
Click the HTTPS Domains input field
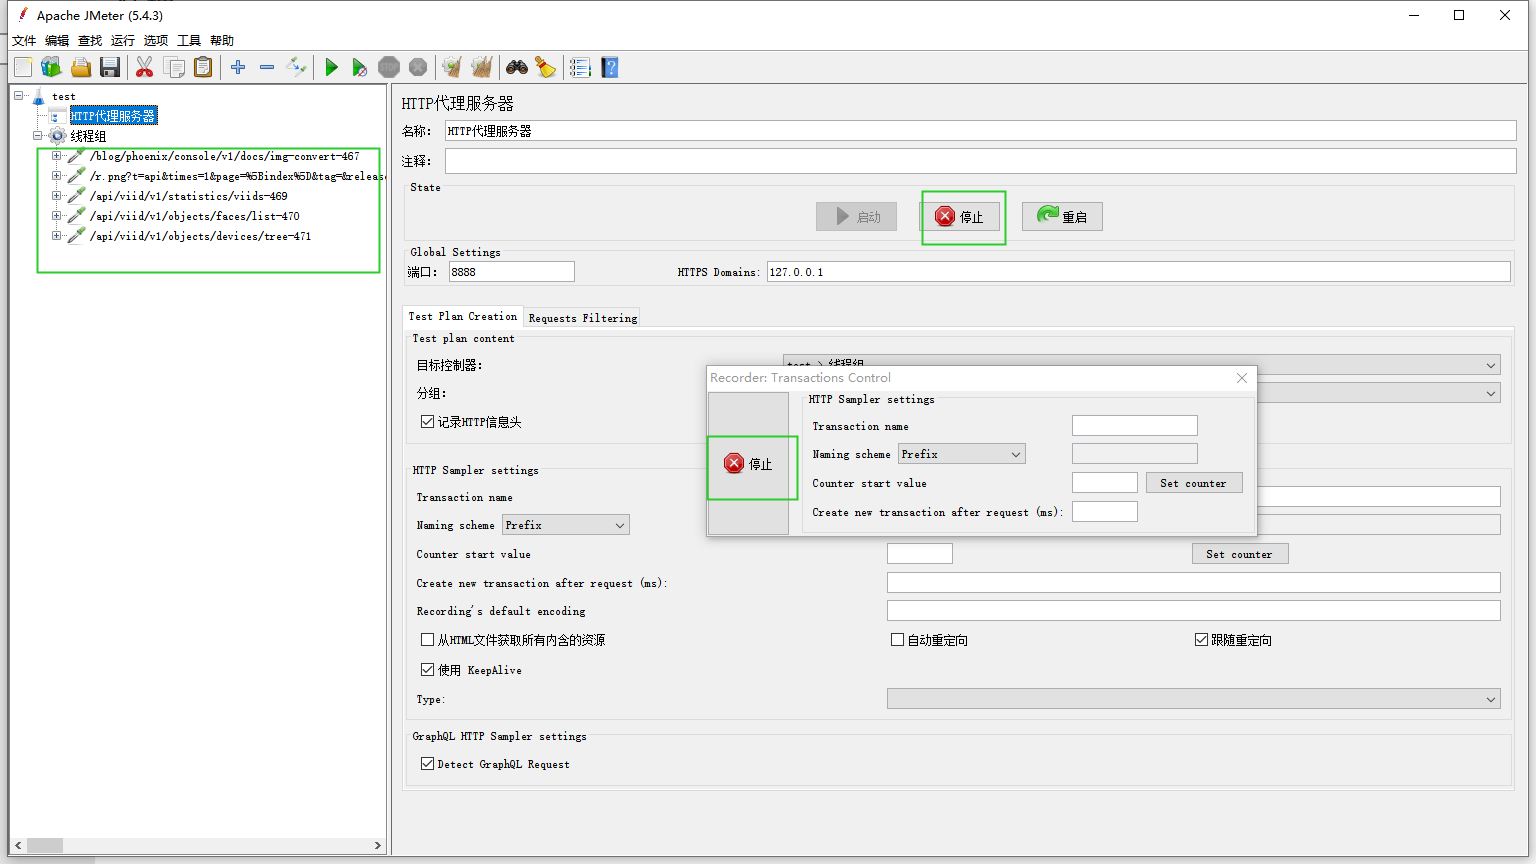coord(1138,272)
